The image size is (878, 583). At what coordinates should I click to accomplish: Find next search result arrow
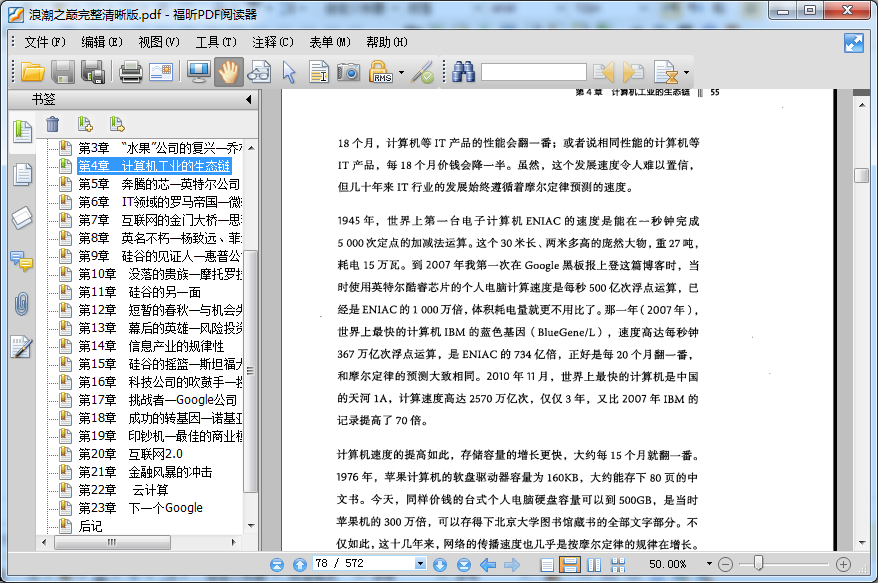(633, 72)
